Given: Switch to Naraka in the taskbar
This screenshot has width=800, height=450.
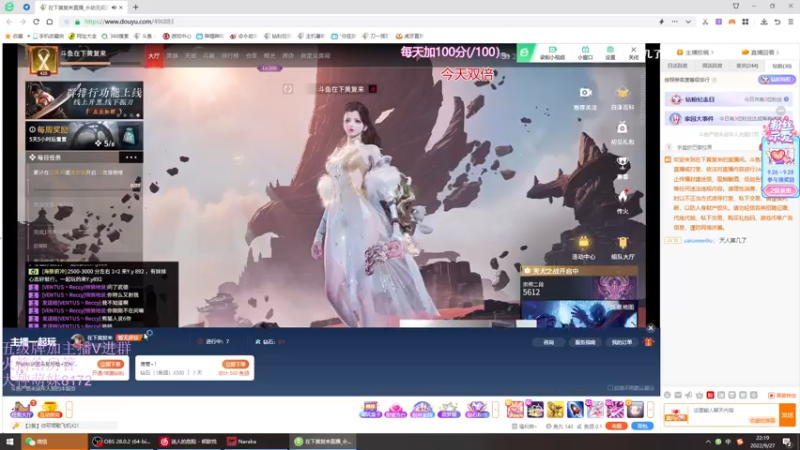Looking at the screenshot, I should pyautogui.click(x=254, y=442).
